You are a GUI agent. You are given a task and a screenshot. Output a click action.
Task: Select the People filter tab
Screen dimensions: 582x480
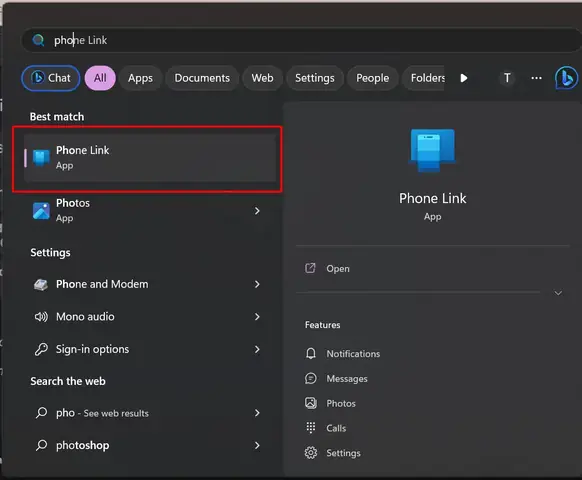pyautogui.click(x=373, y=78)
